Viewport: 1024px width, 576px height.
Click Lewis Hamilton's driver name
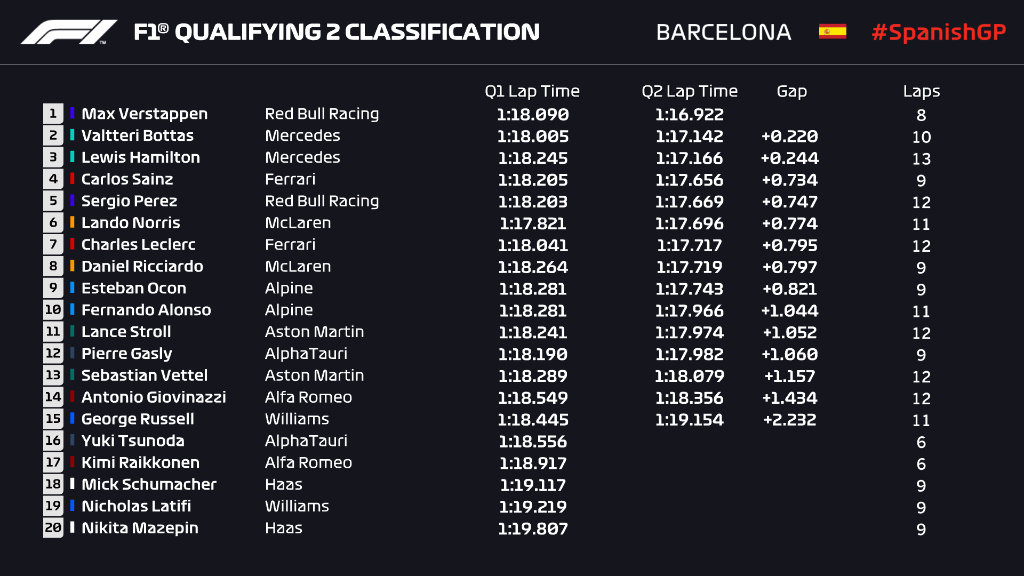click(140, 158)
